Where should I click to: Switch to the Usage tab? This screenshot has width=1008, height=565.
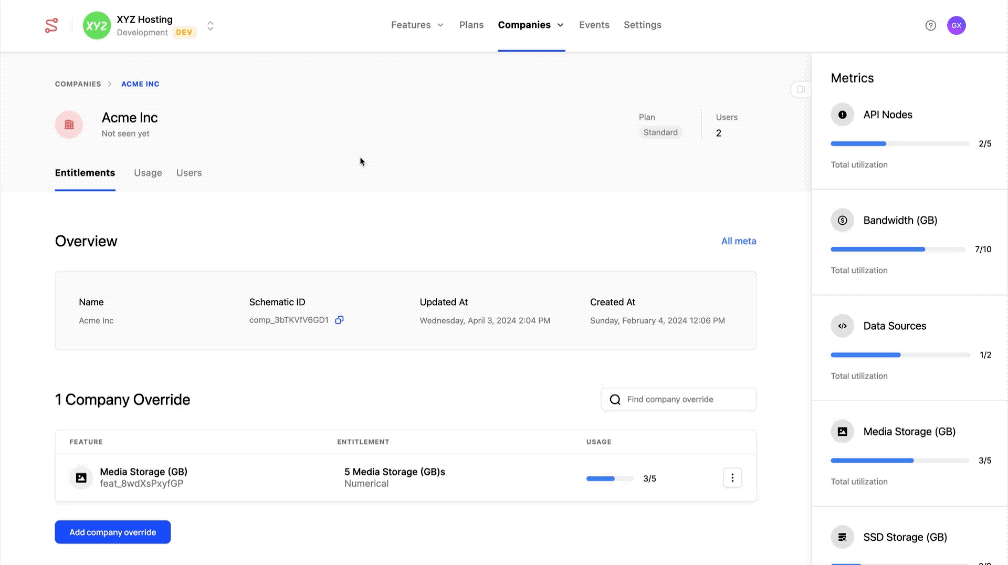tap(148, 173)
